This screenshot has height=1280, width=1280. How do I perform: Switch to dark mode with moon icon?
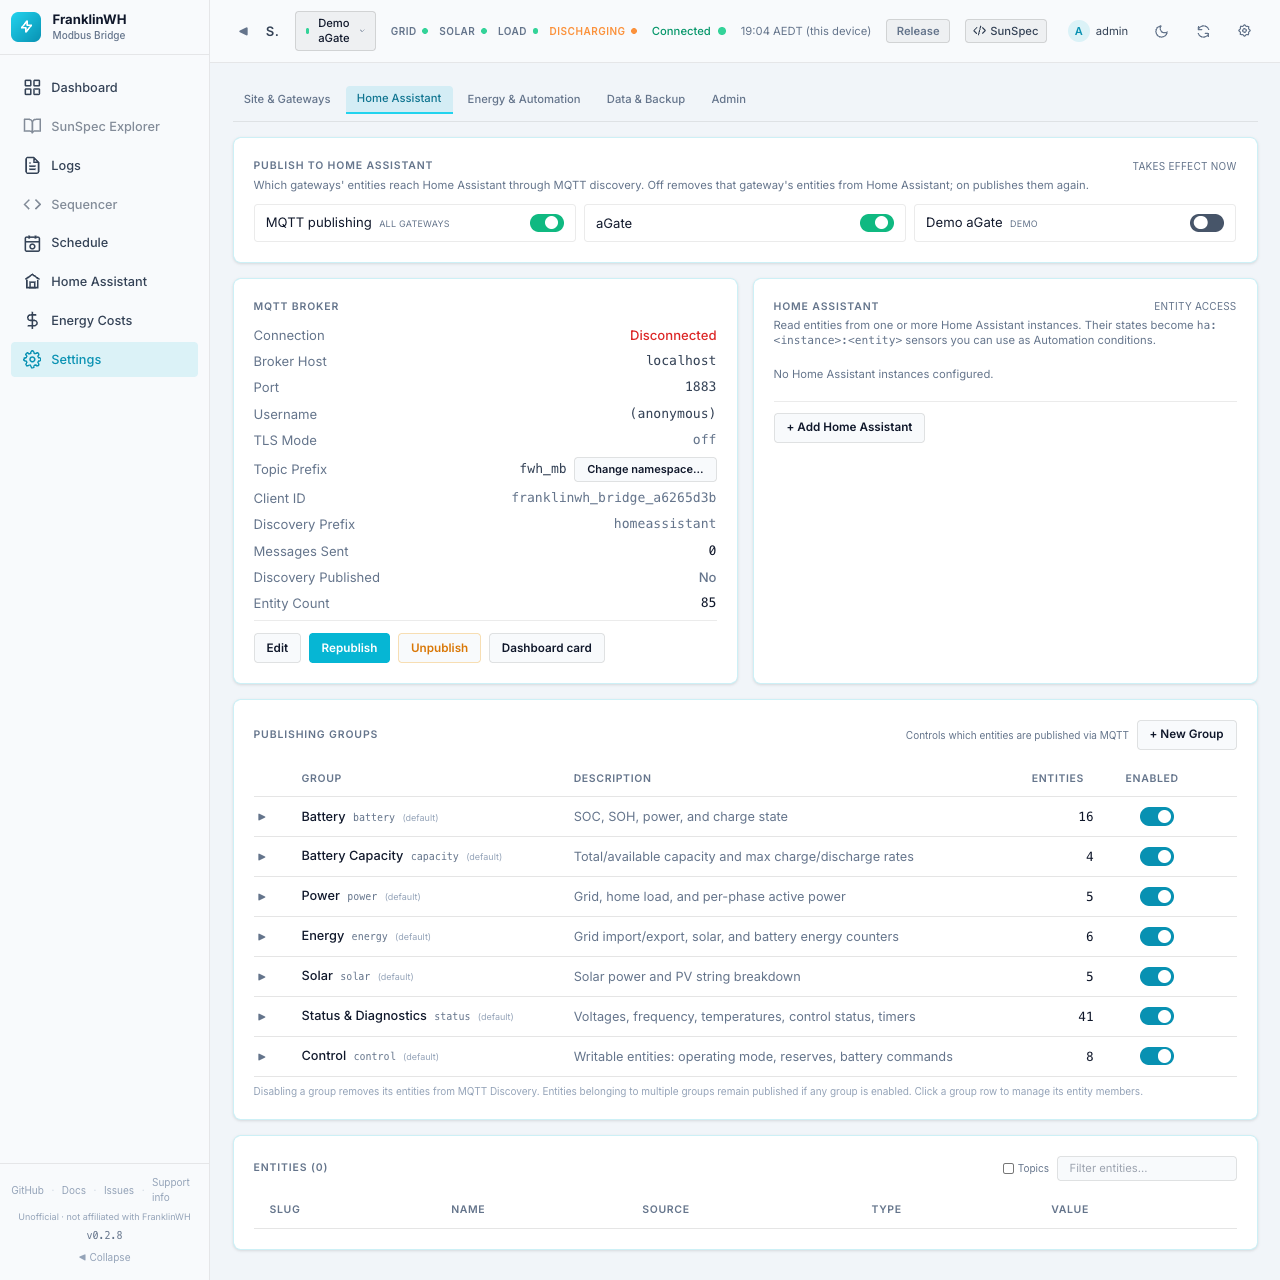pyautogui.click(x=1162, y=31)
